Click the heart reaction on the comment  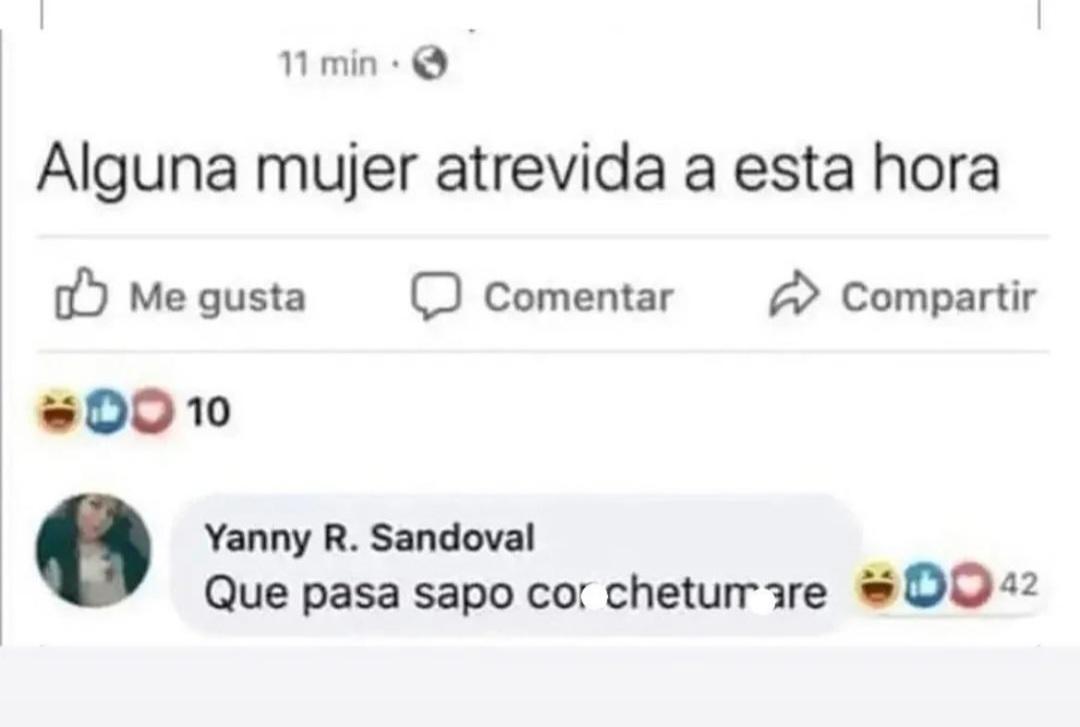[970, 586]
